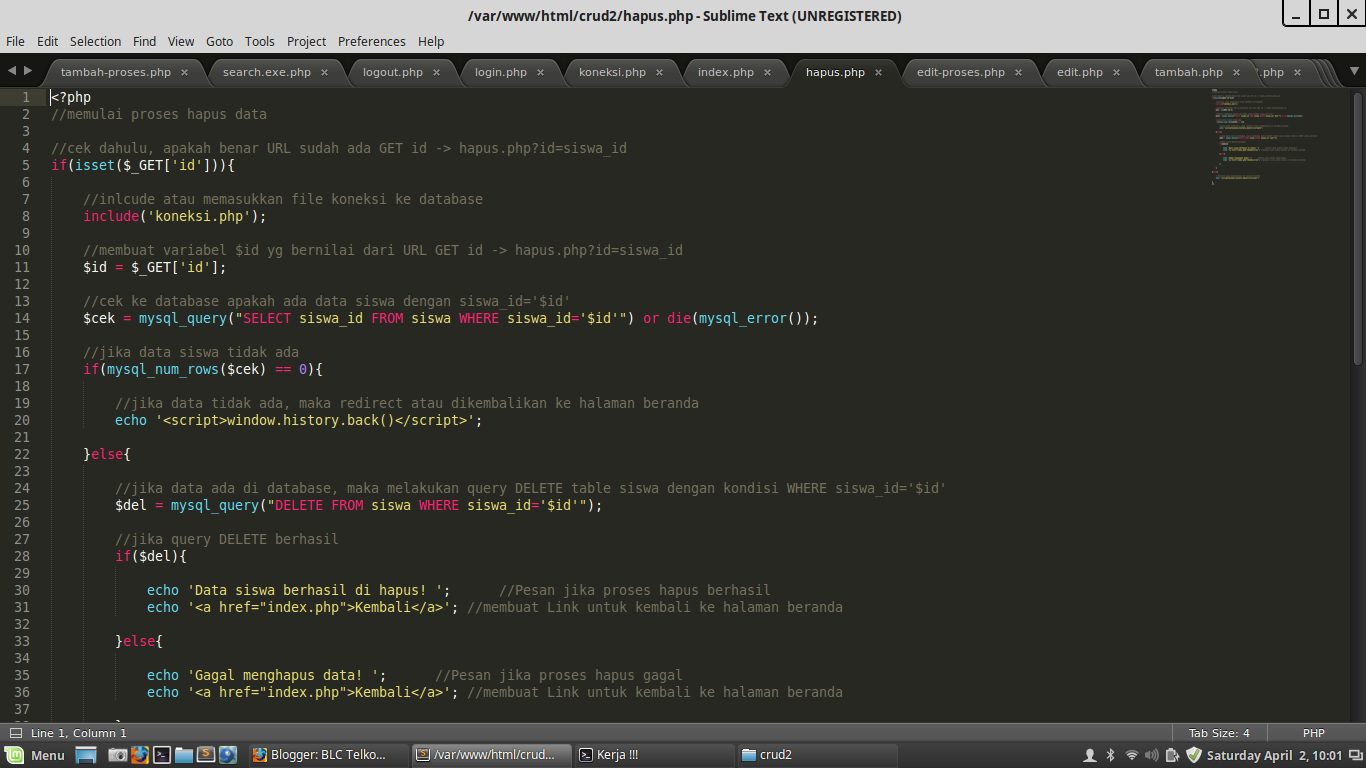Close the tambah.php tab
This screenshot has width=1366, height=768.
pos(1236,72)
